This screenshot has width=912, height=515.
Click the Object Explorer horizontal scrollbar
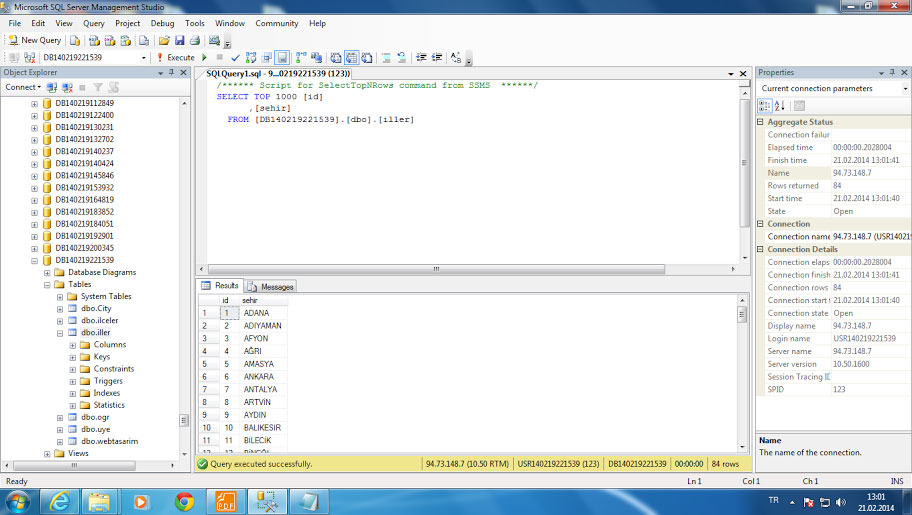coord(74,466)
